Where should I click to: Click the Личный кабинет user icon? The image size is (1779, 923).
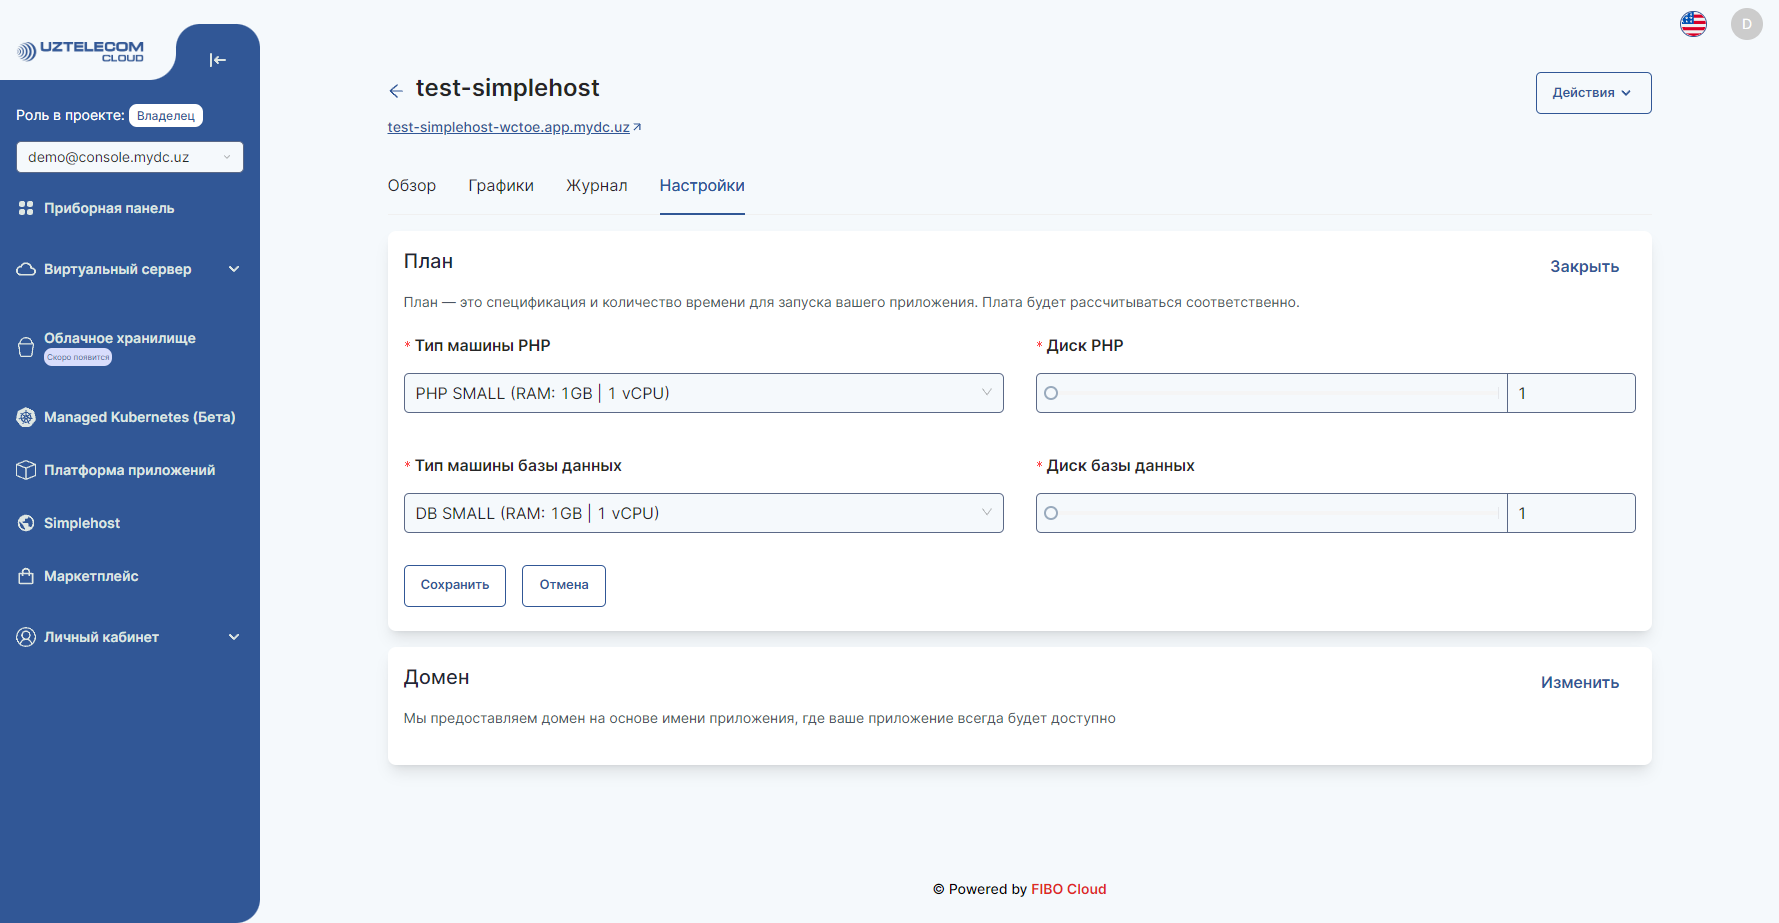coord(26,637)
